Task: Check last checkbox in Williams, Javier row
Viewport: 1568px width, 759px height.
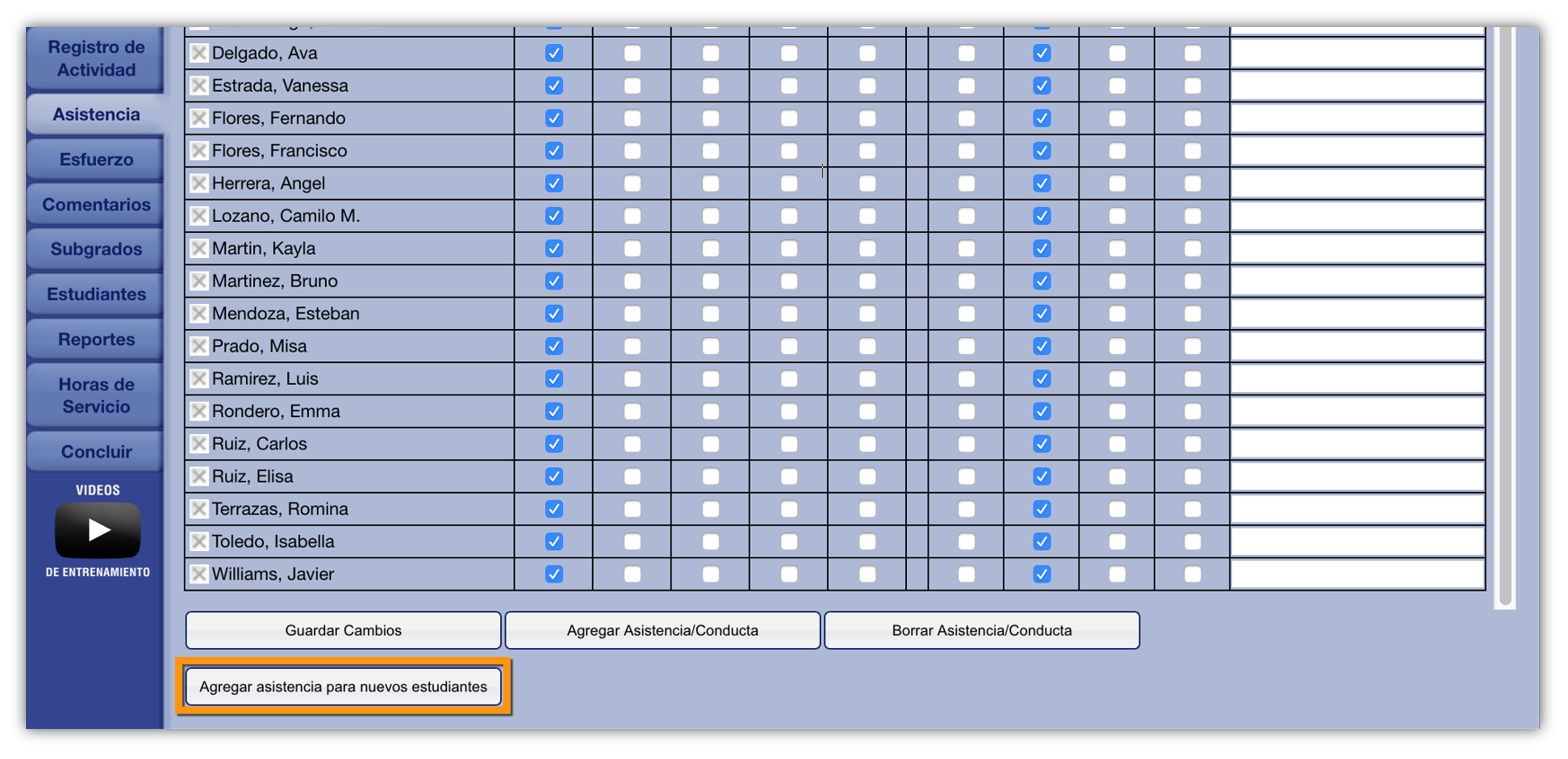Action: tap(1192, 574)
